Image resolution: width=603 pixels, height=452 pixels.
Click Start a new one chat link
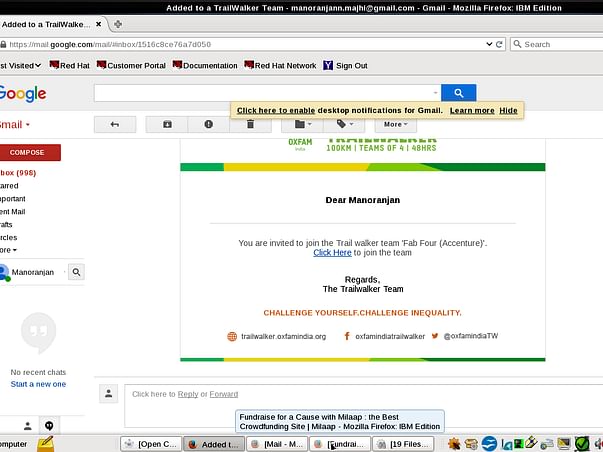(38, 384)
